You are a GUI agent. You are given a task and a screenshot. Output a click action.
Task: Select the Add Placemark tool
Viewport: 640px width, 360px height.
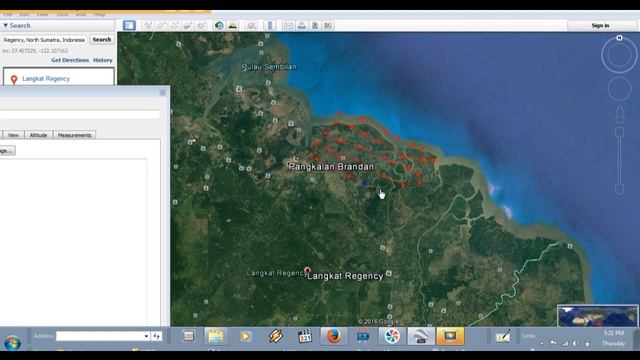click(x=148, y=25)
